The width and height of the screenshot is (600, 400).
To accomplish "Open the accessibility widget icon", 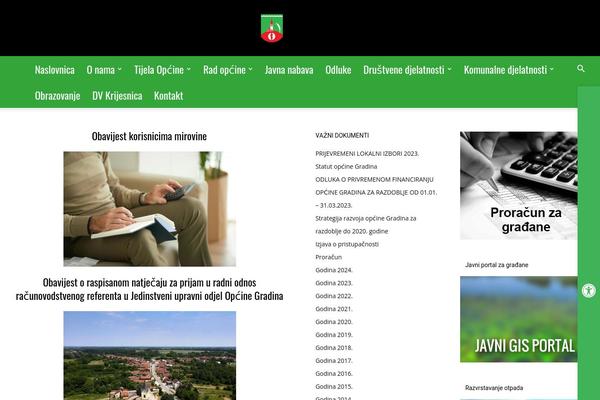I will 589,291.
